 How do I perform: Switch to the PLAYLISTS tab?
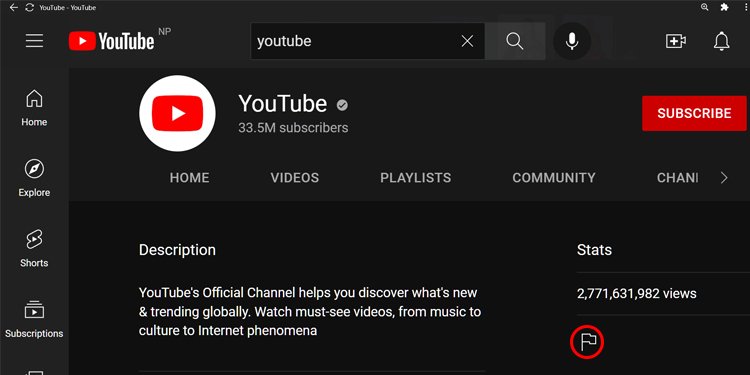416,178
